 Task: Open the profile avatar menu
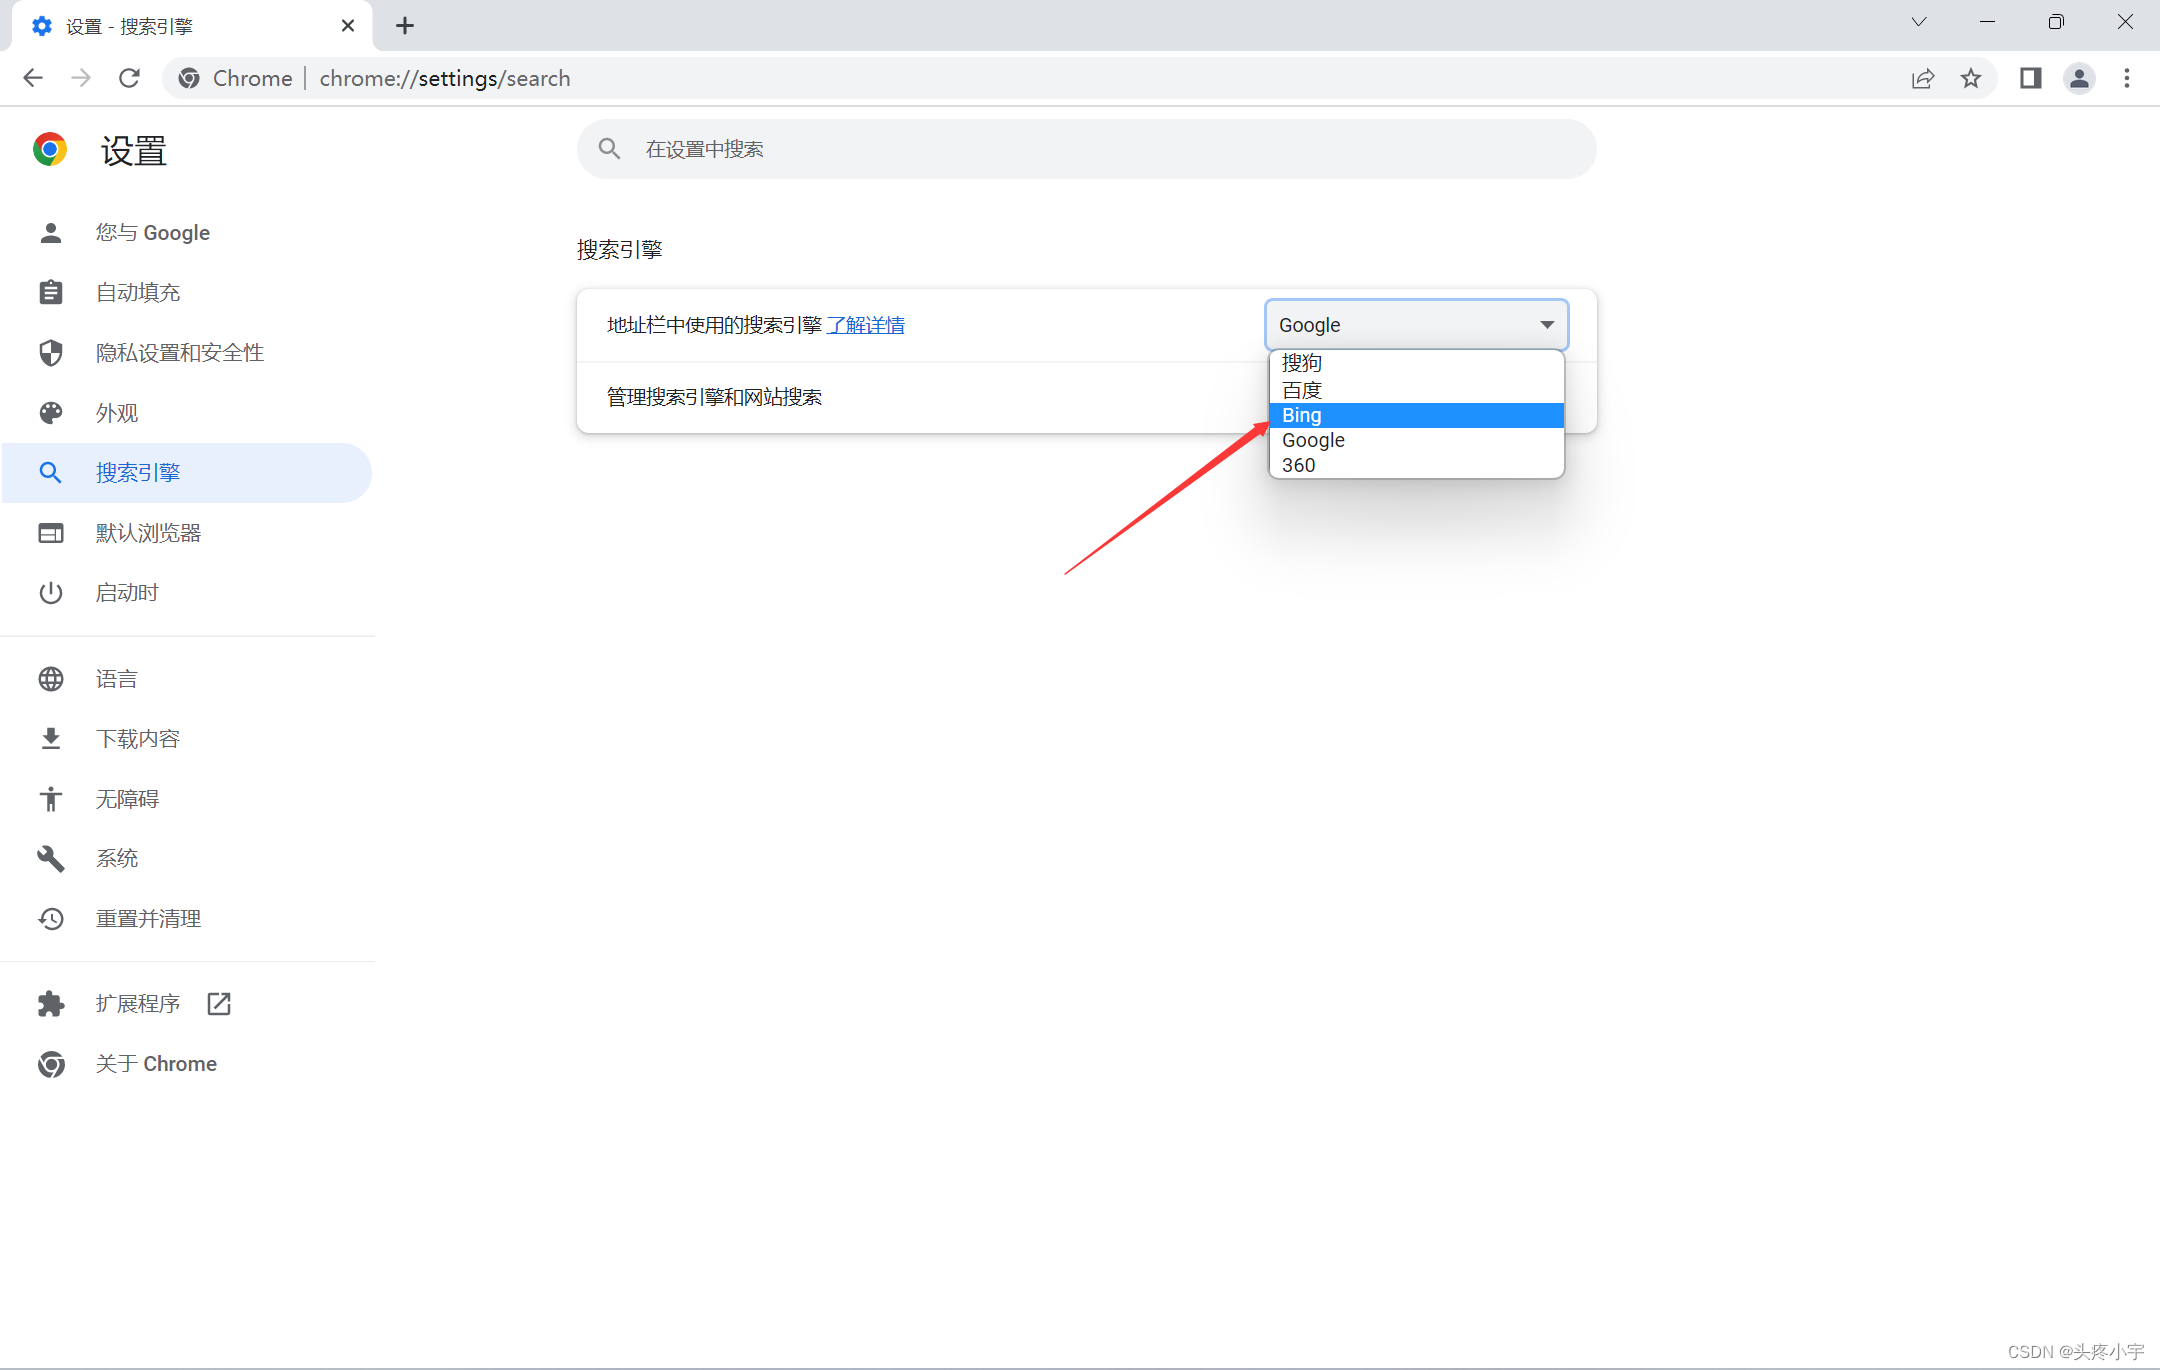click(2079, 78)
